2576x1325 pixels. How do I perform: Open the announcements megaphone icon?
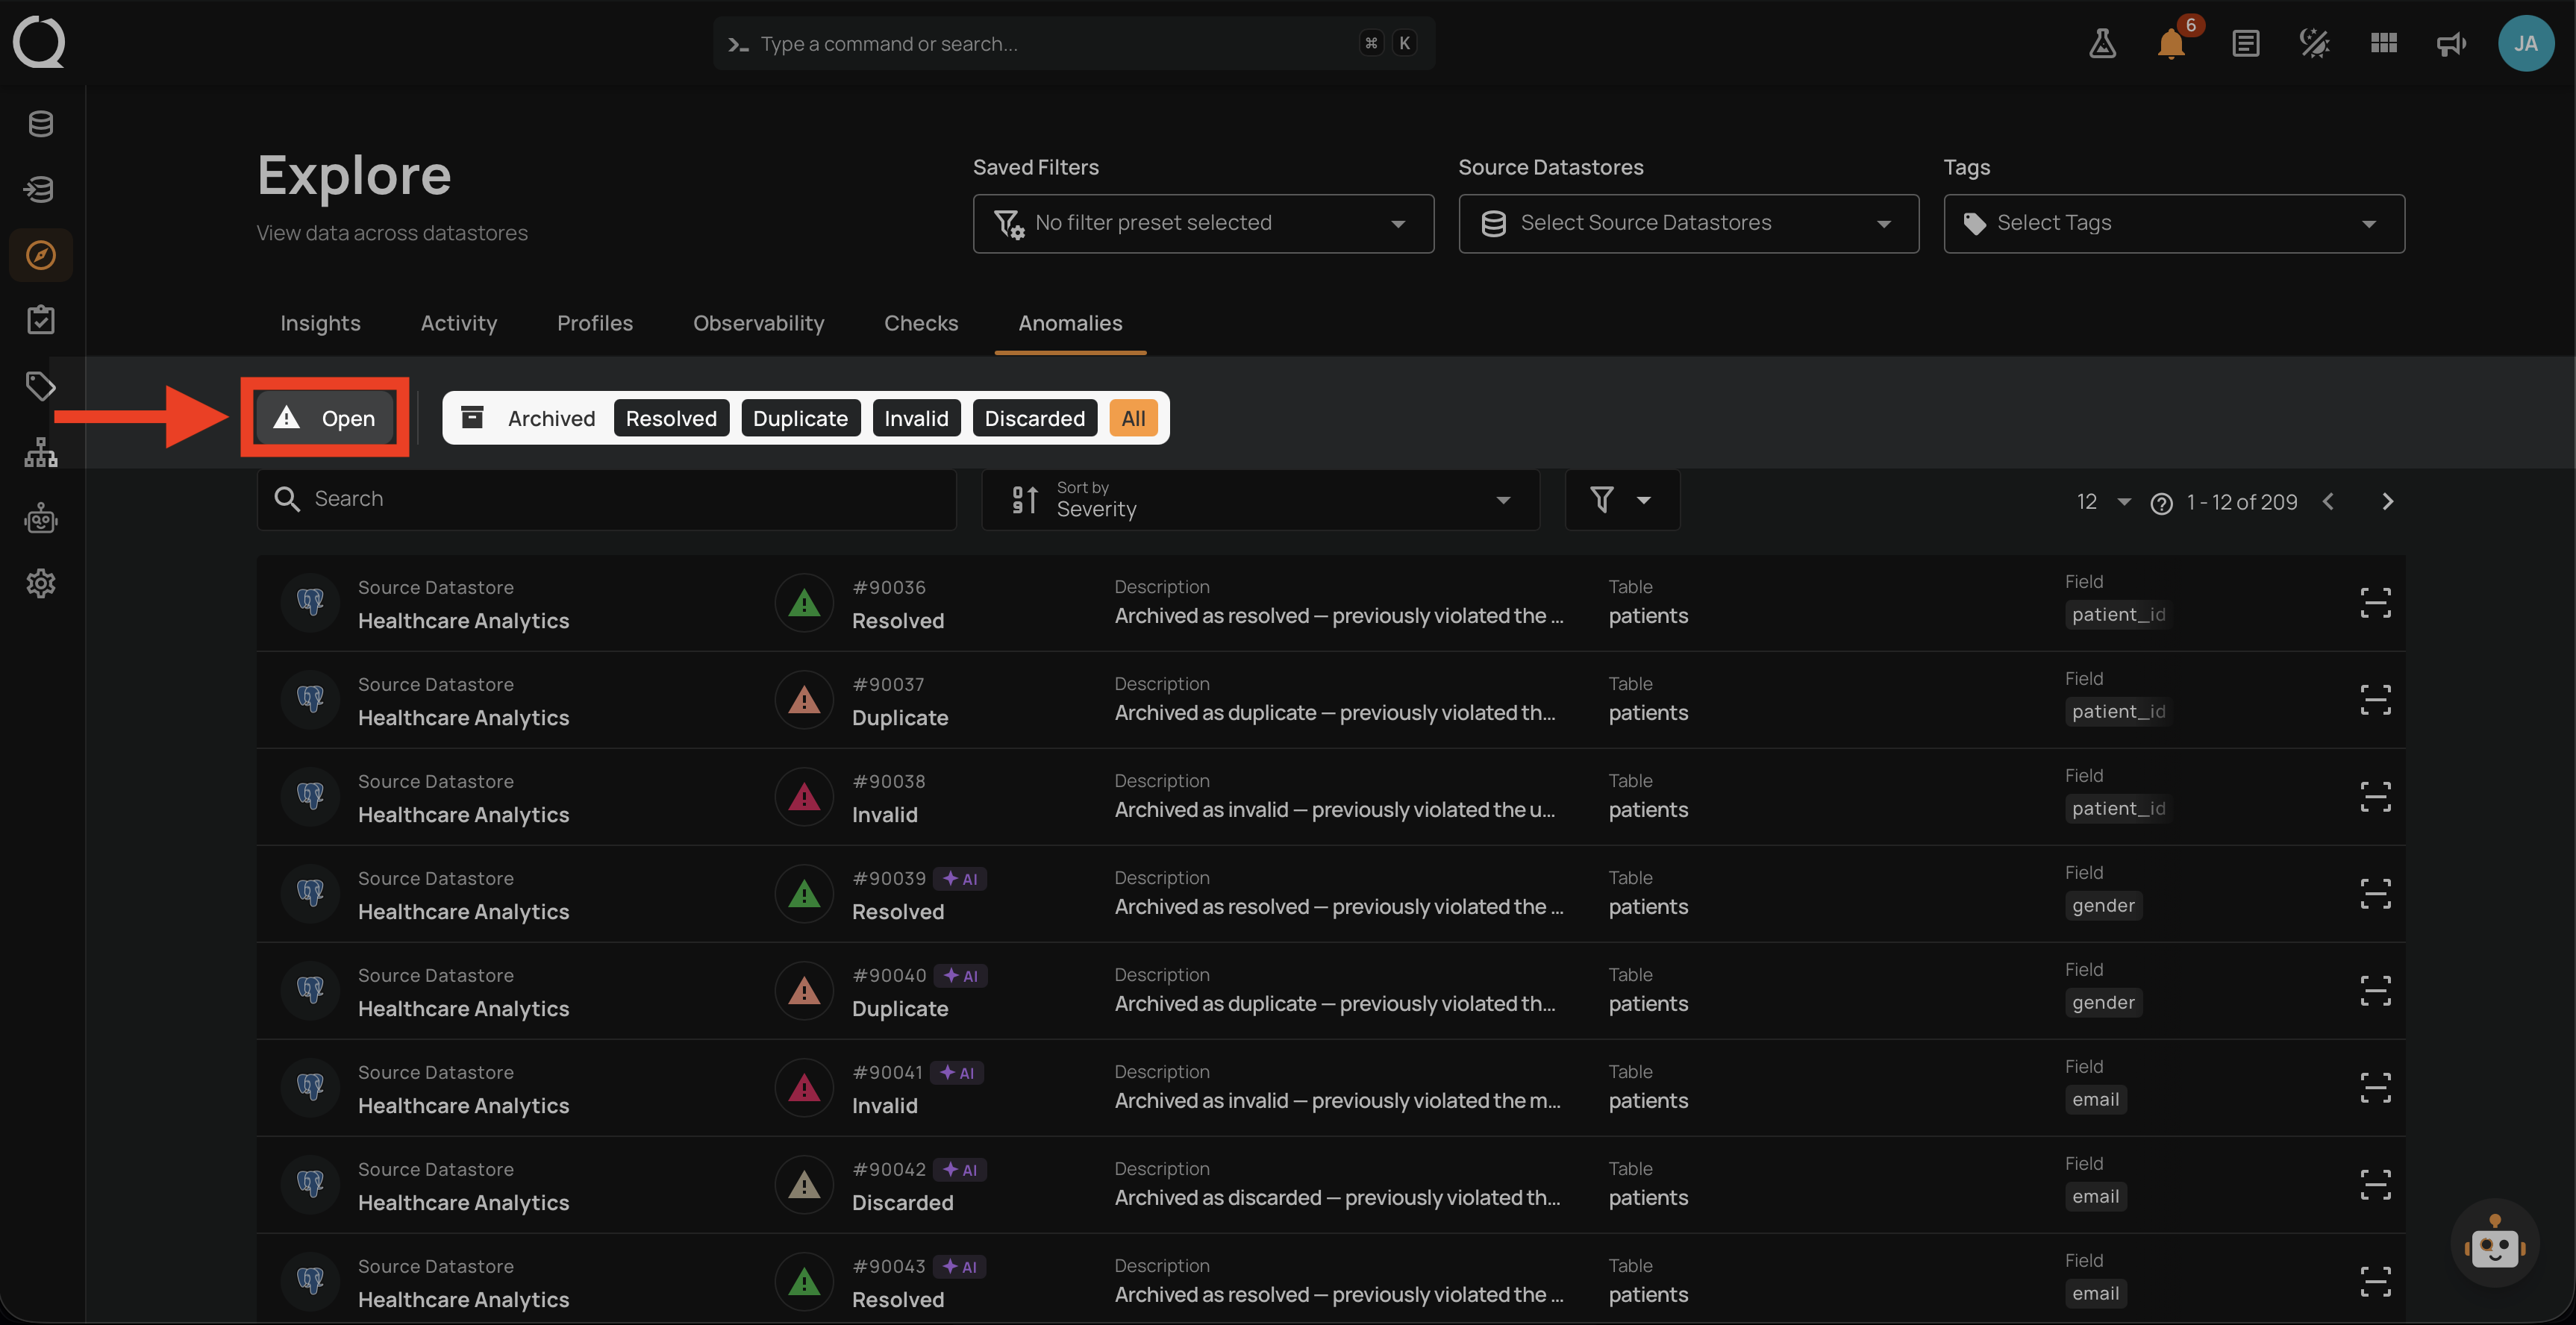2452,43
